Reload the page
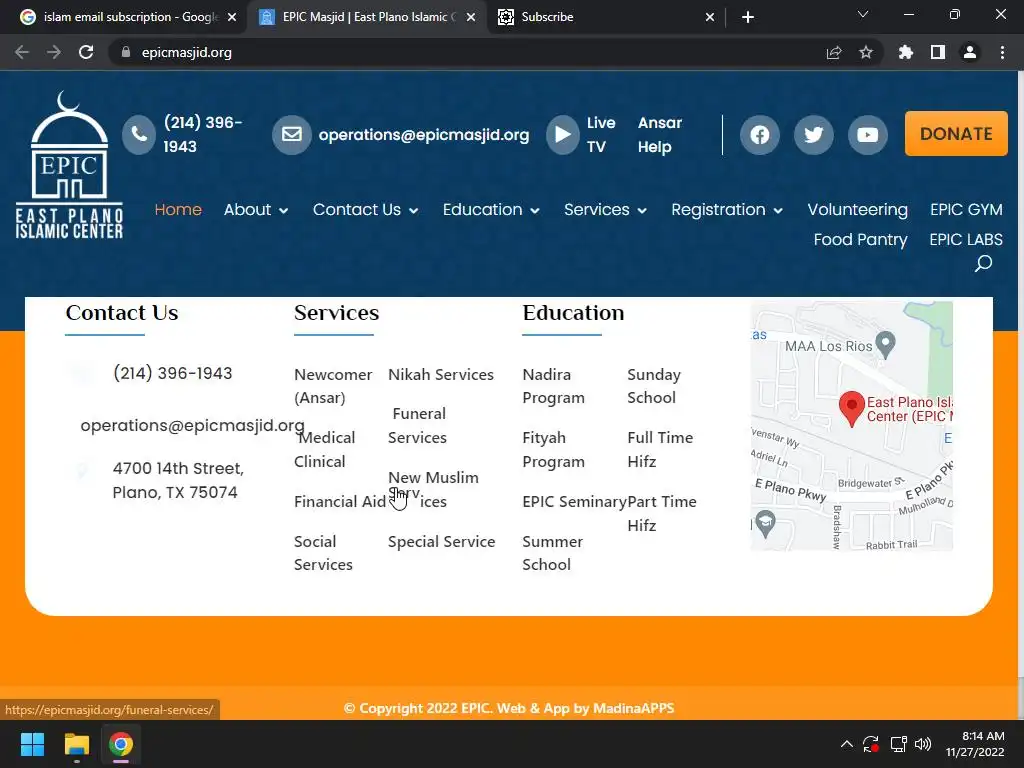 click(x=86, y=52)
